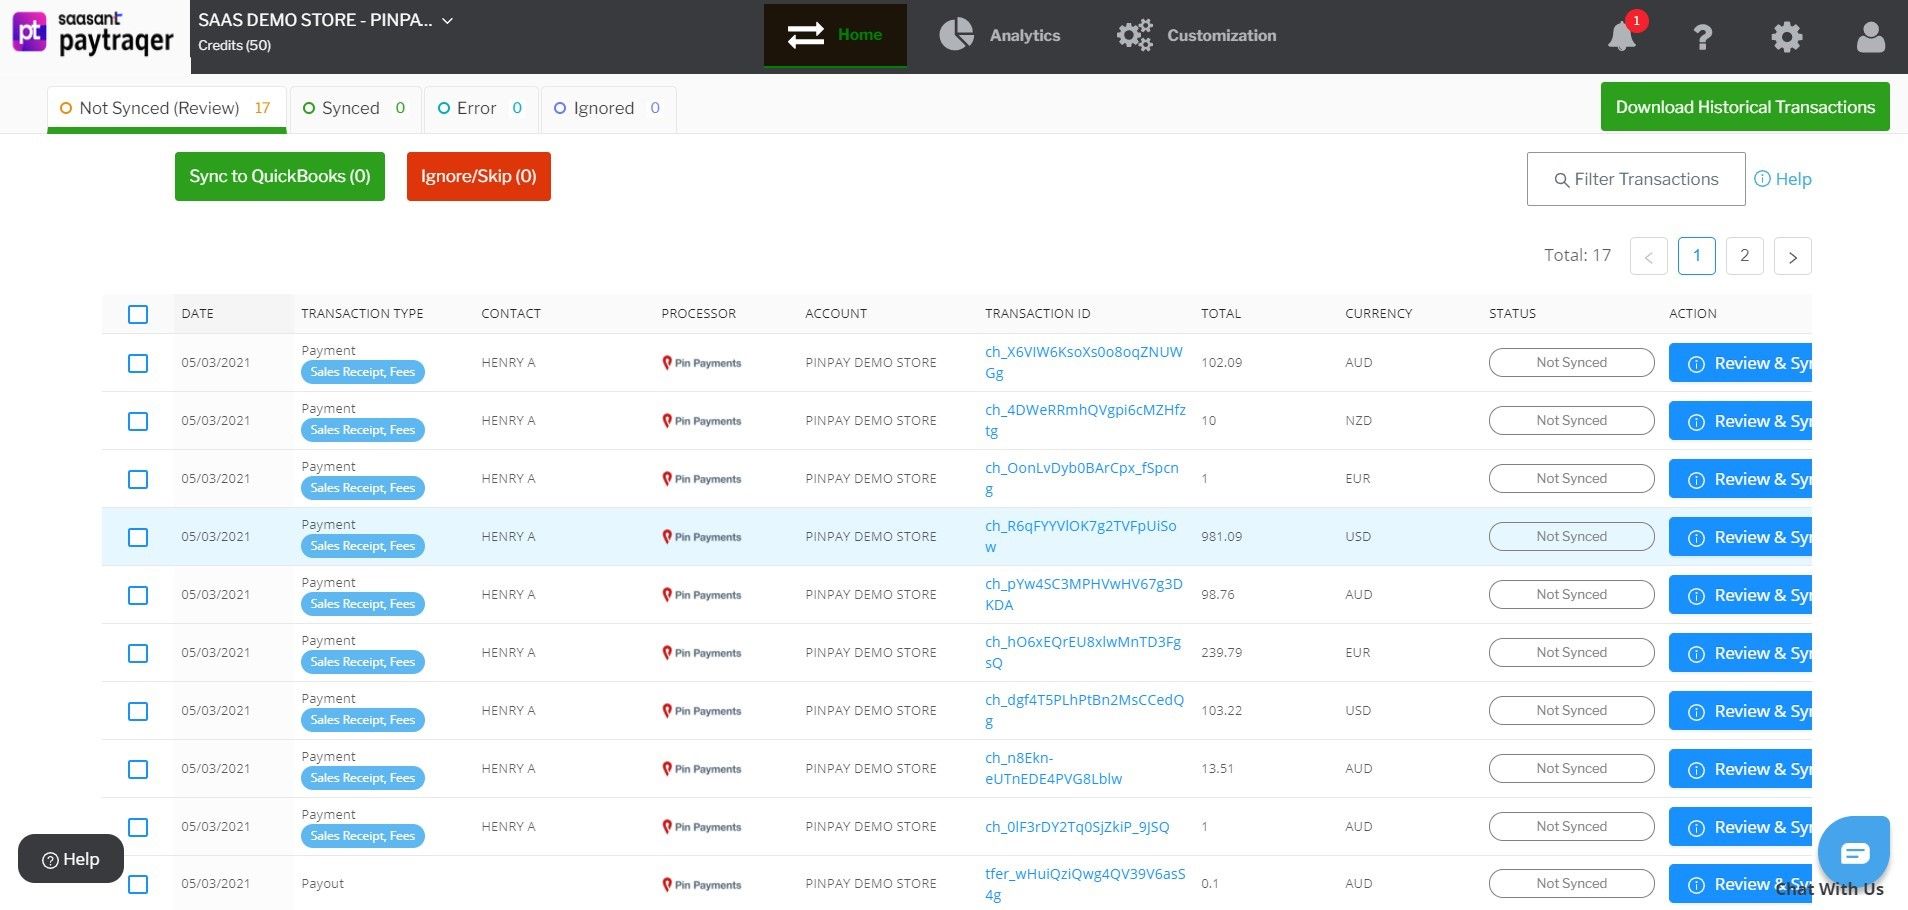The width and height of the screenshot is (1908, 910).
Task: Click the Filter Transactions search field
Action: [1636, 179]
